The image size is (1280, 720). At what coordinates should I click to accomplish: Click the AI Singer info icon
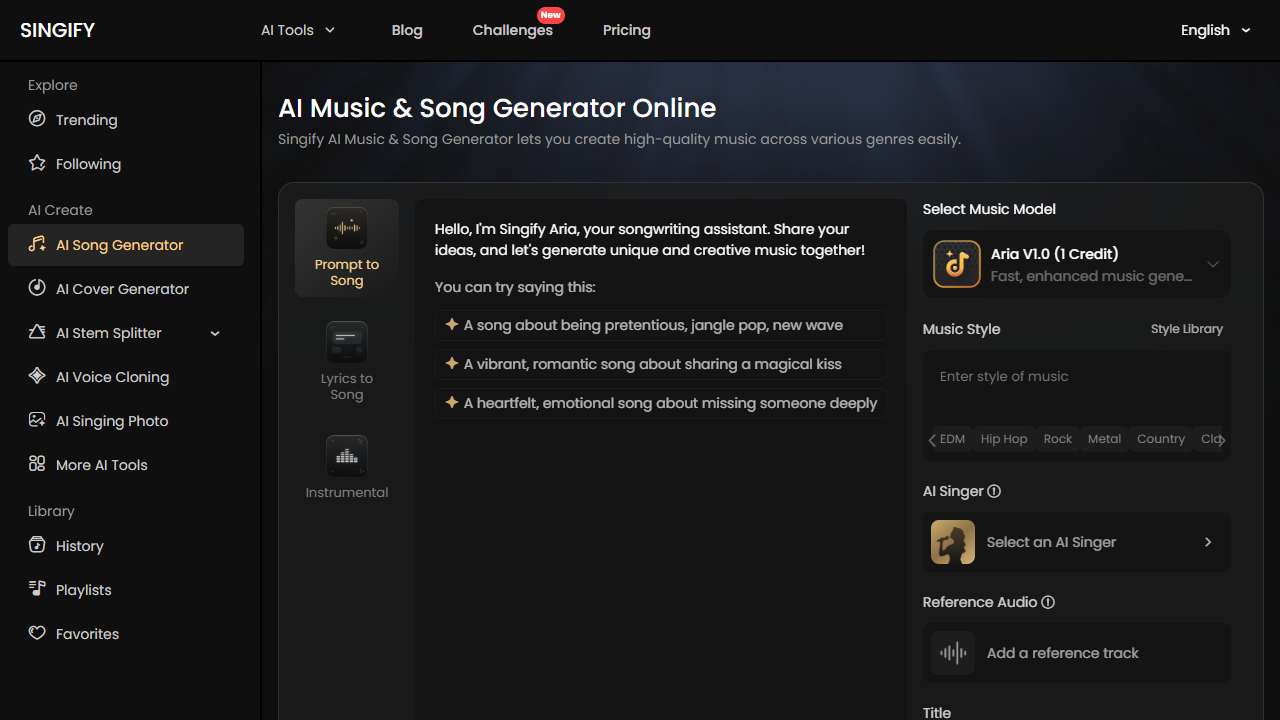coord(994,491)
